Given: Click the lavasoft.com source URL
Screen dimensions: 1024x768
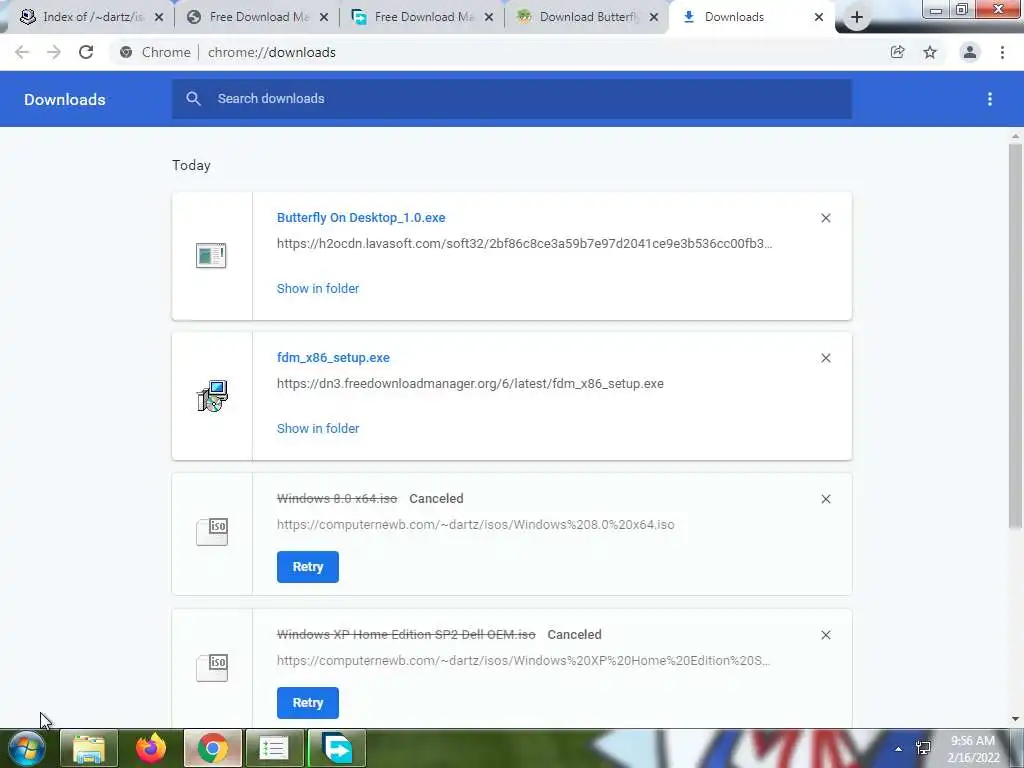Looking at the screenshot, I should coord(524,244).
